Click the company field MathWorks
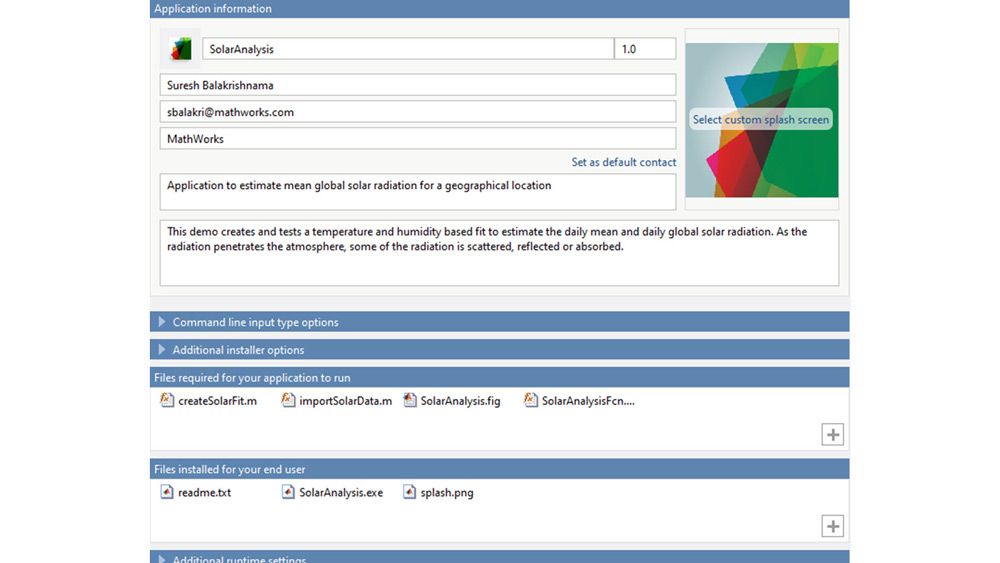 tap(417, 139)
